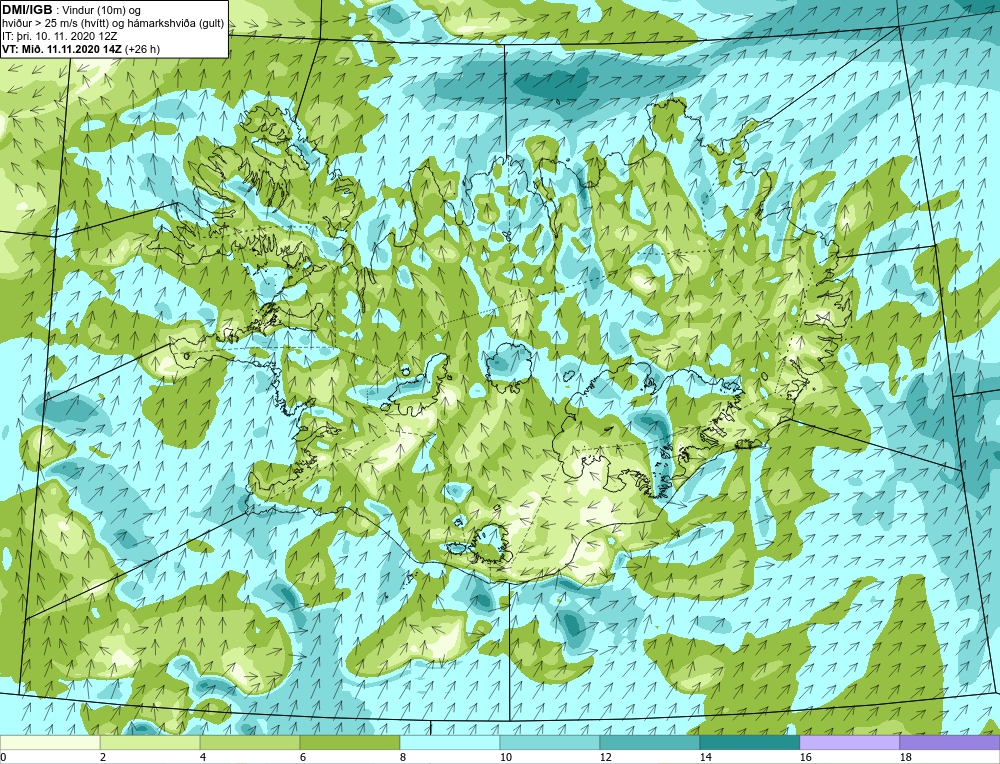
Task: Click the legend tick label '2'
Action: (103, 758)
